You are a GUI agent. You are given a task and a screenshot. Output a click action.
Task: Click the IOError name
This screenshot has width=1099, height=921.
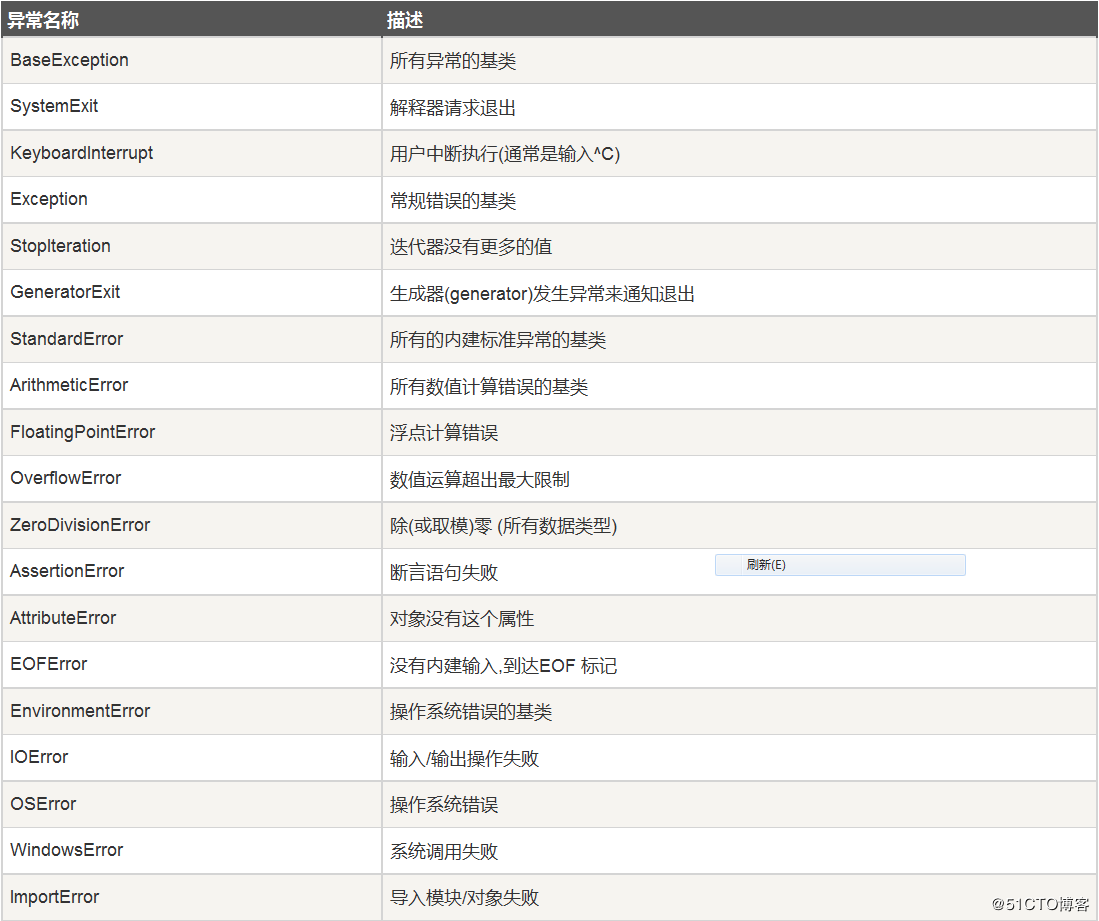[39, 758]
